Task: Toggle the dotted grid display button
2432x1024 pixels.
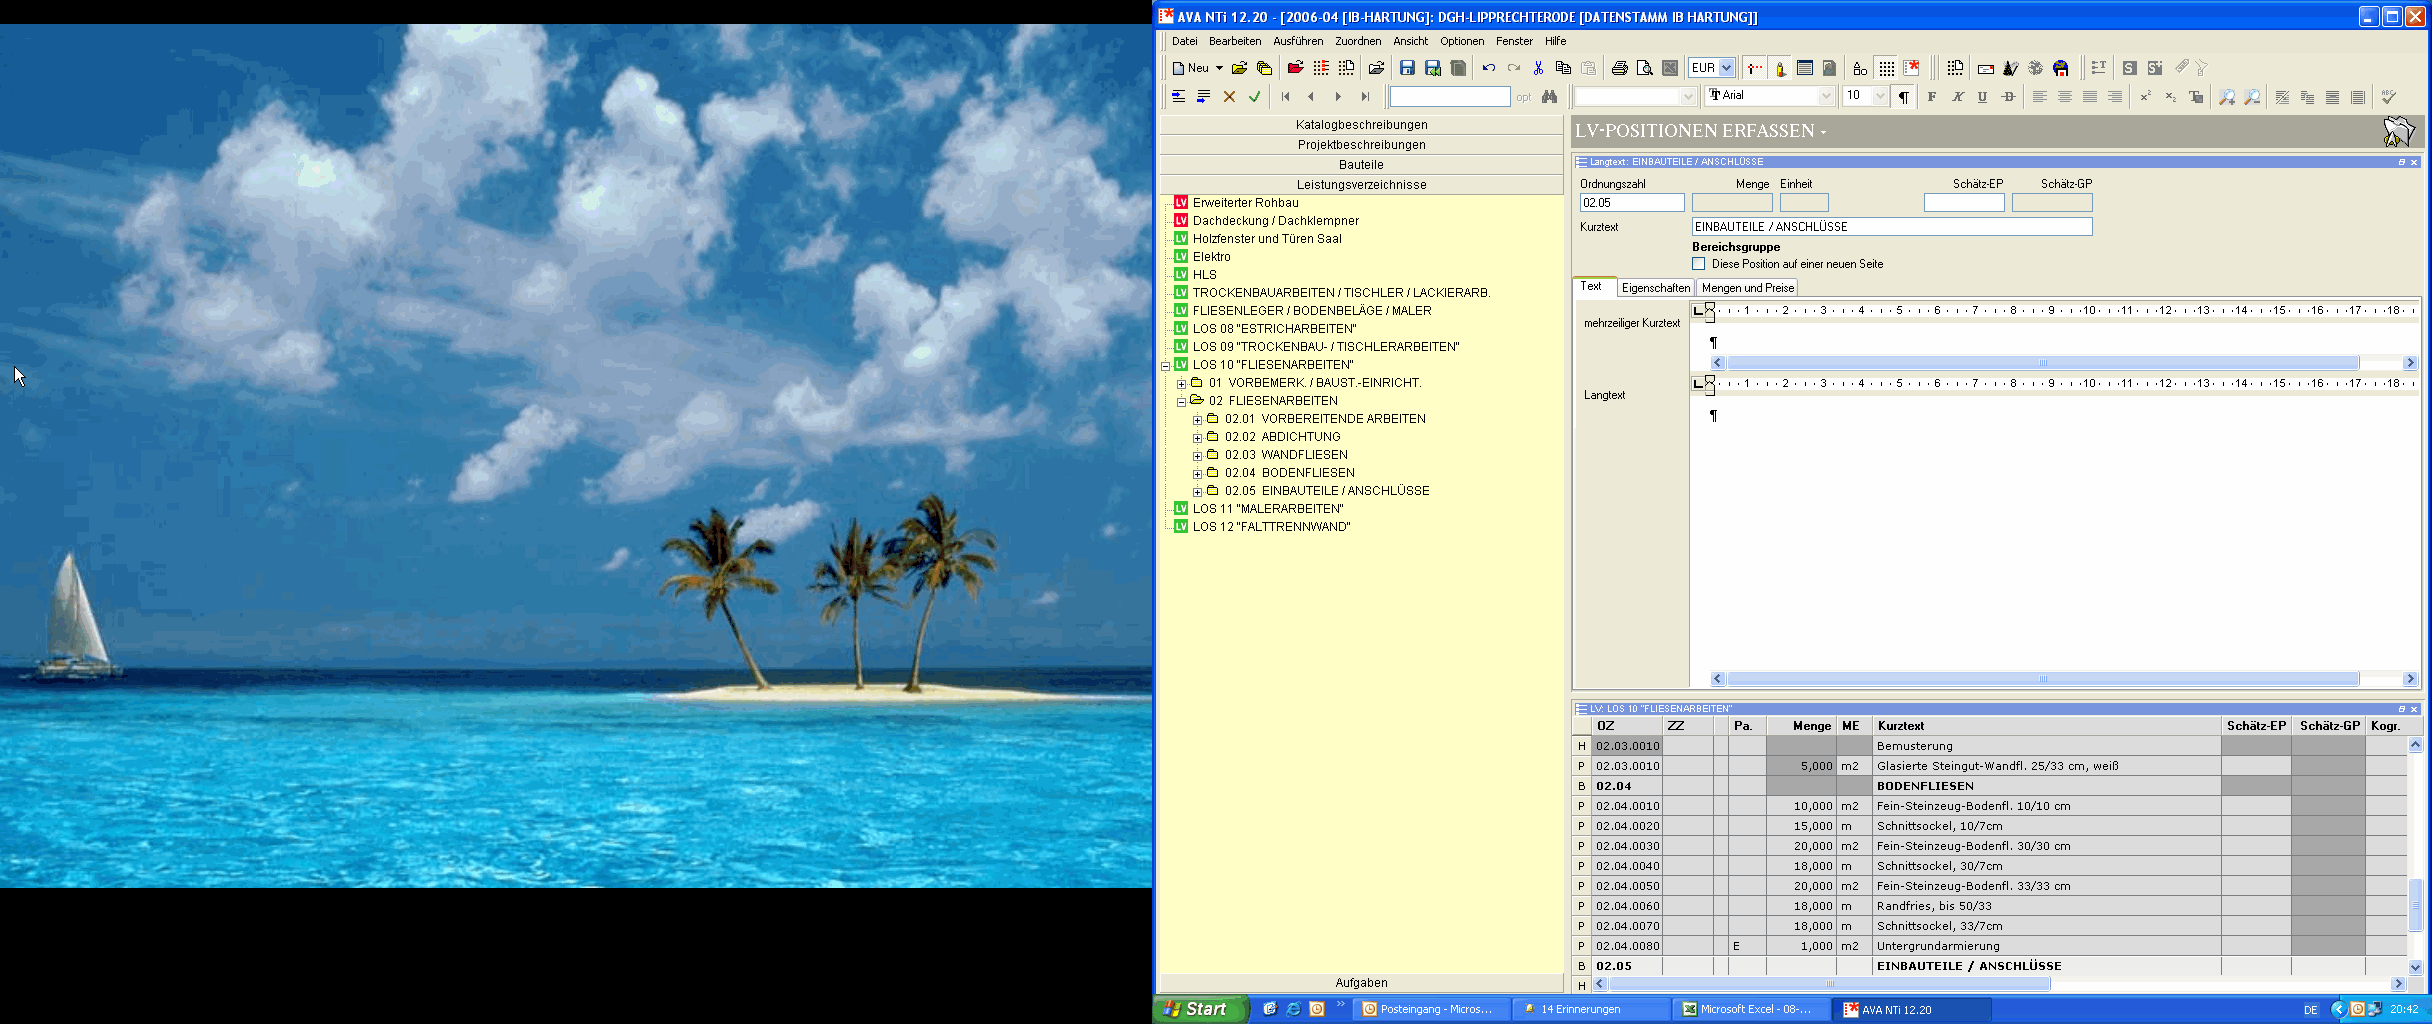Action: (1886, 68)
